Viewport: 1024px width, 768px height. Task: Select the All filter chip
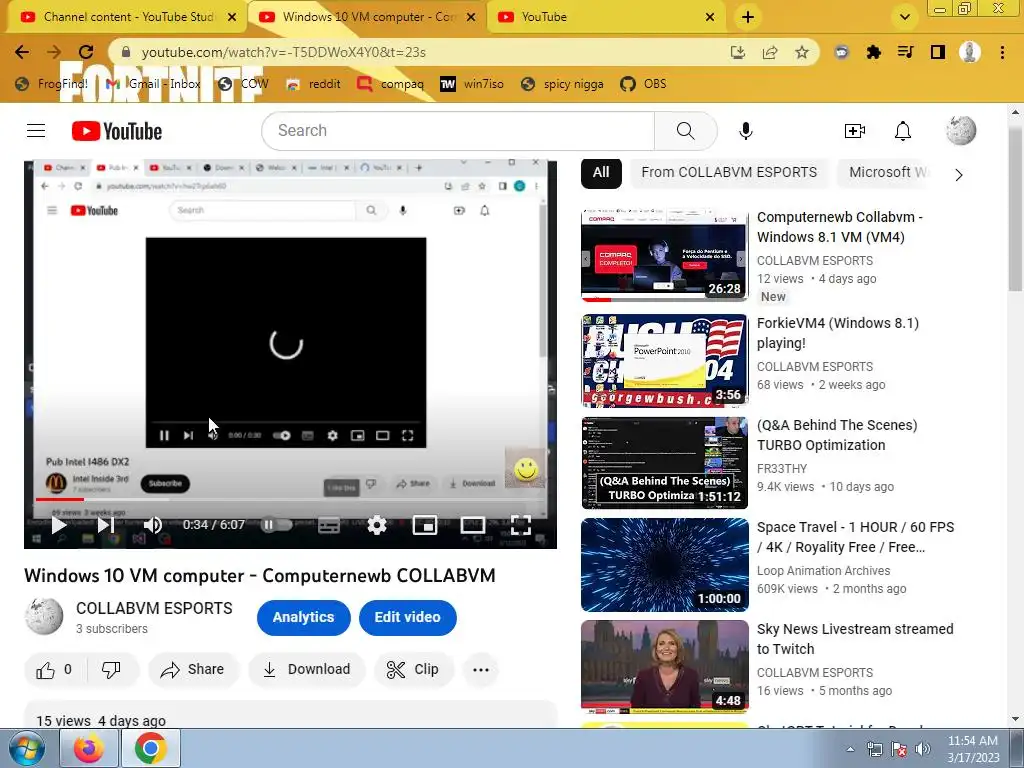coord(601,173)
